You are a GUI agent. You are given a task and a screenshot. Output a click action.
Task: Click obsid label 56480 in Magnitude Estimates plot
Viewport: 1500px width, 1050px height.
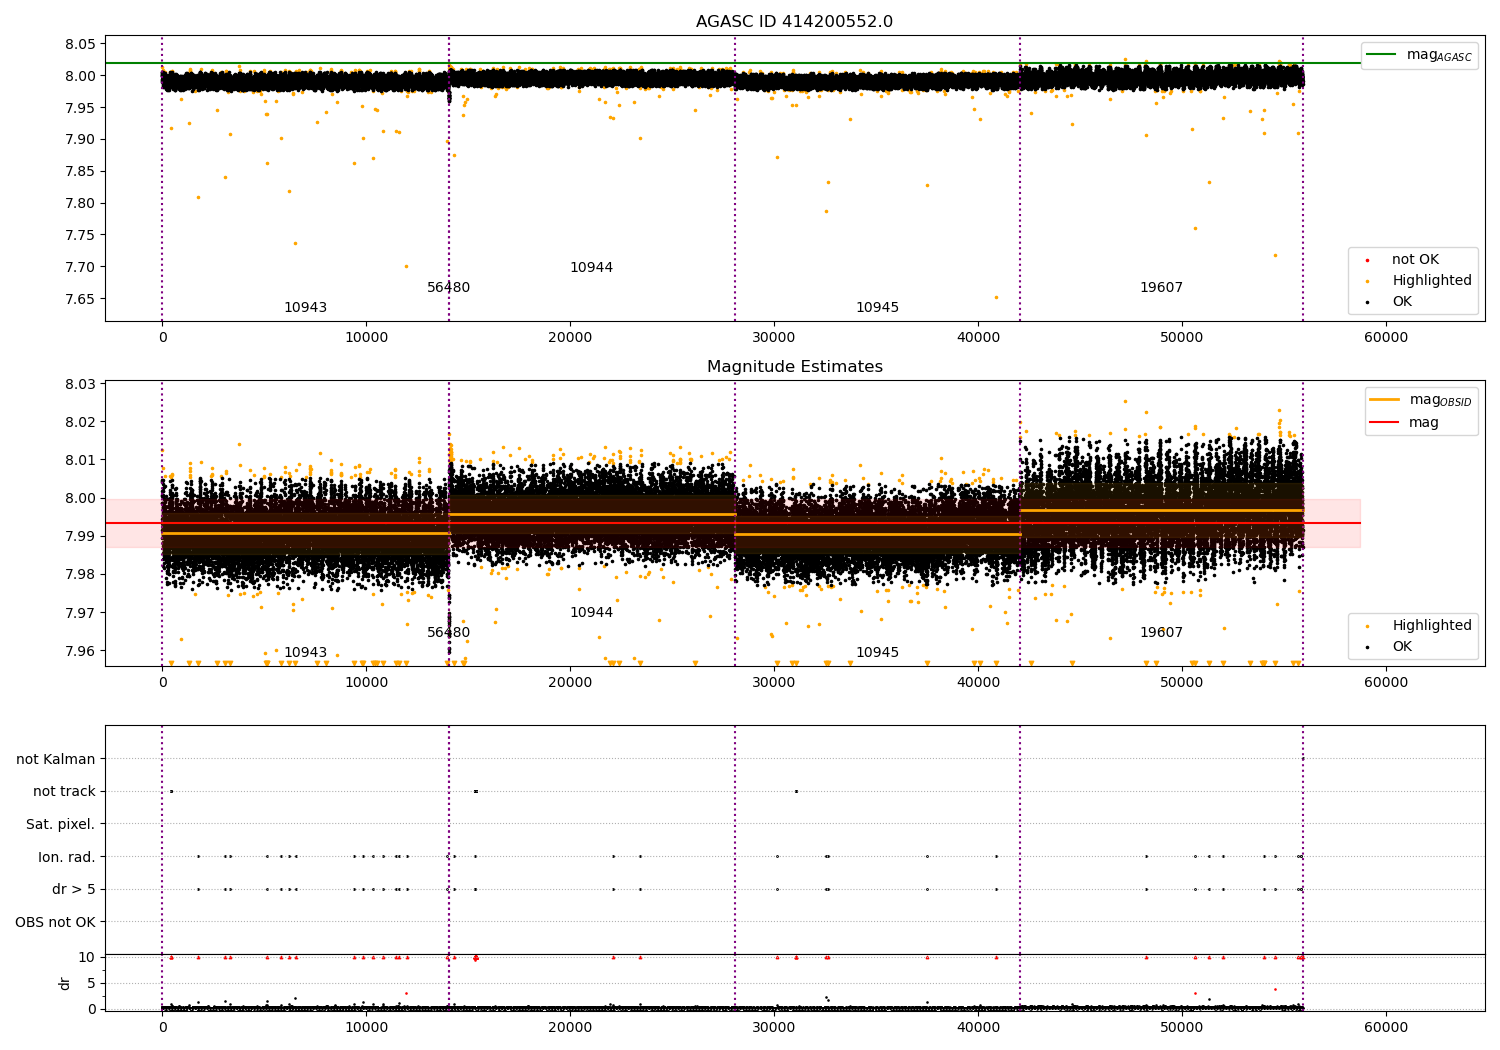tap(448, 633)
